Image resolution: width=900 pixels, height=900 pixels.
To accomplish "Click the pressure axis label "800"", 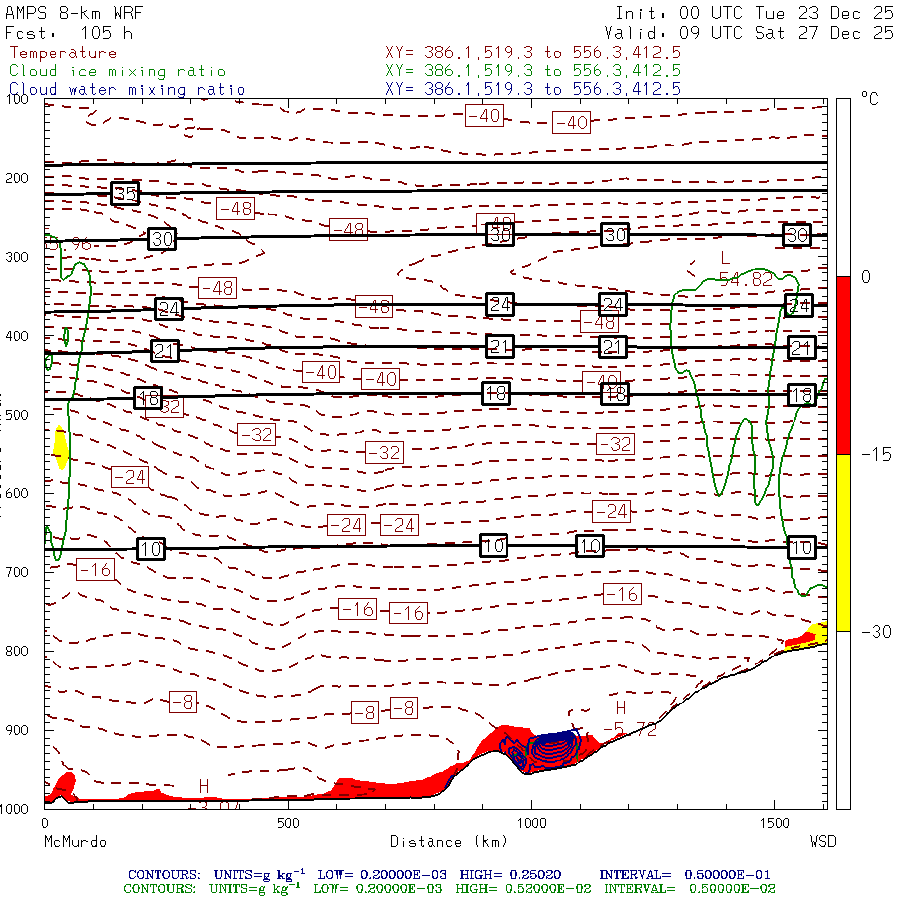I will [x=17, y=651].
